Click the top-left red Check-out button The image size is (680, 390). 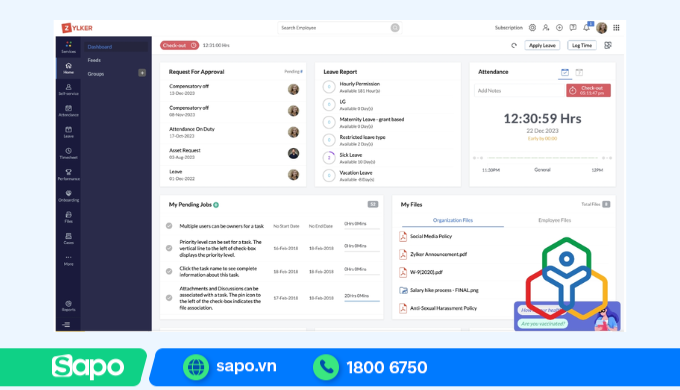[x=179, y=45]
